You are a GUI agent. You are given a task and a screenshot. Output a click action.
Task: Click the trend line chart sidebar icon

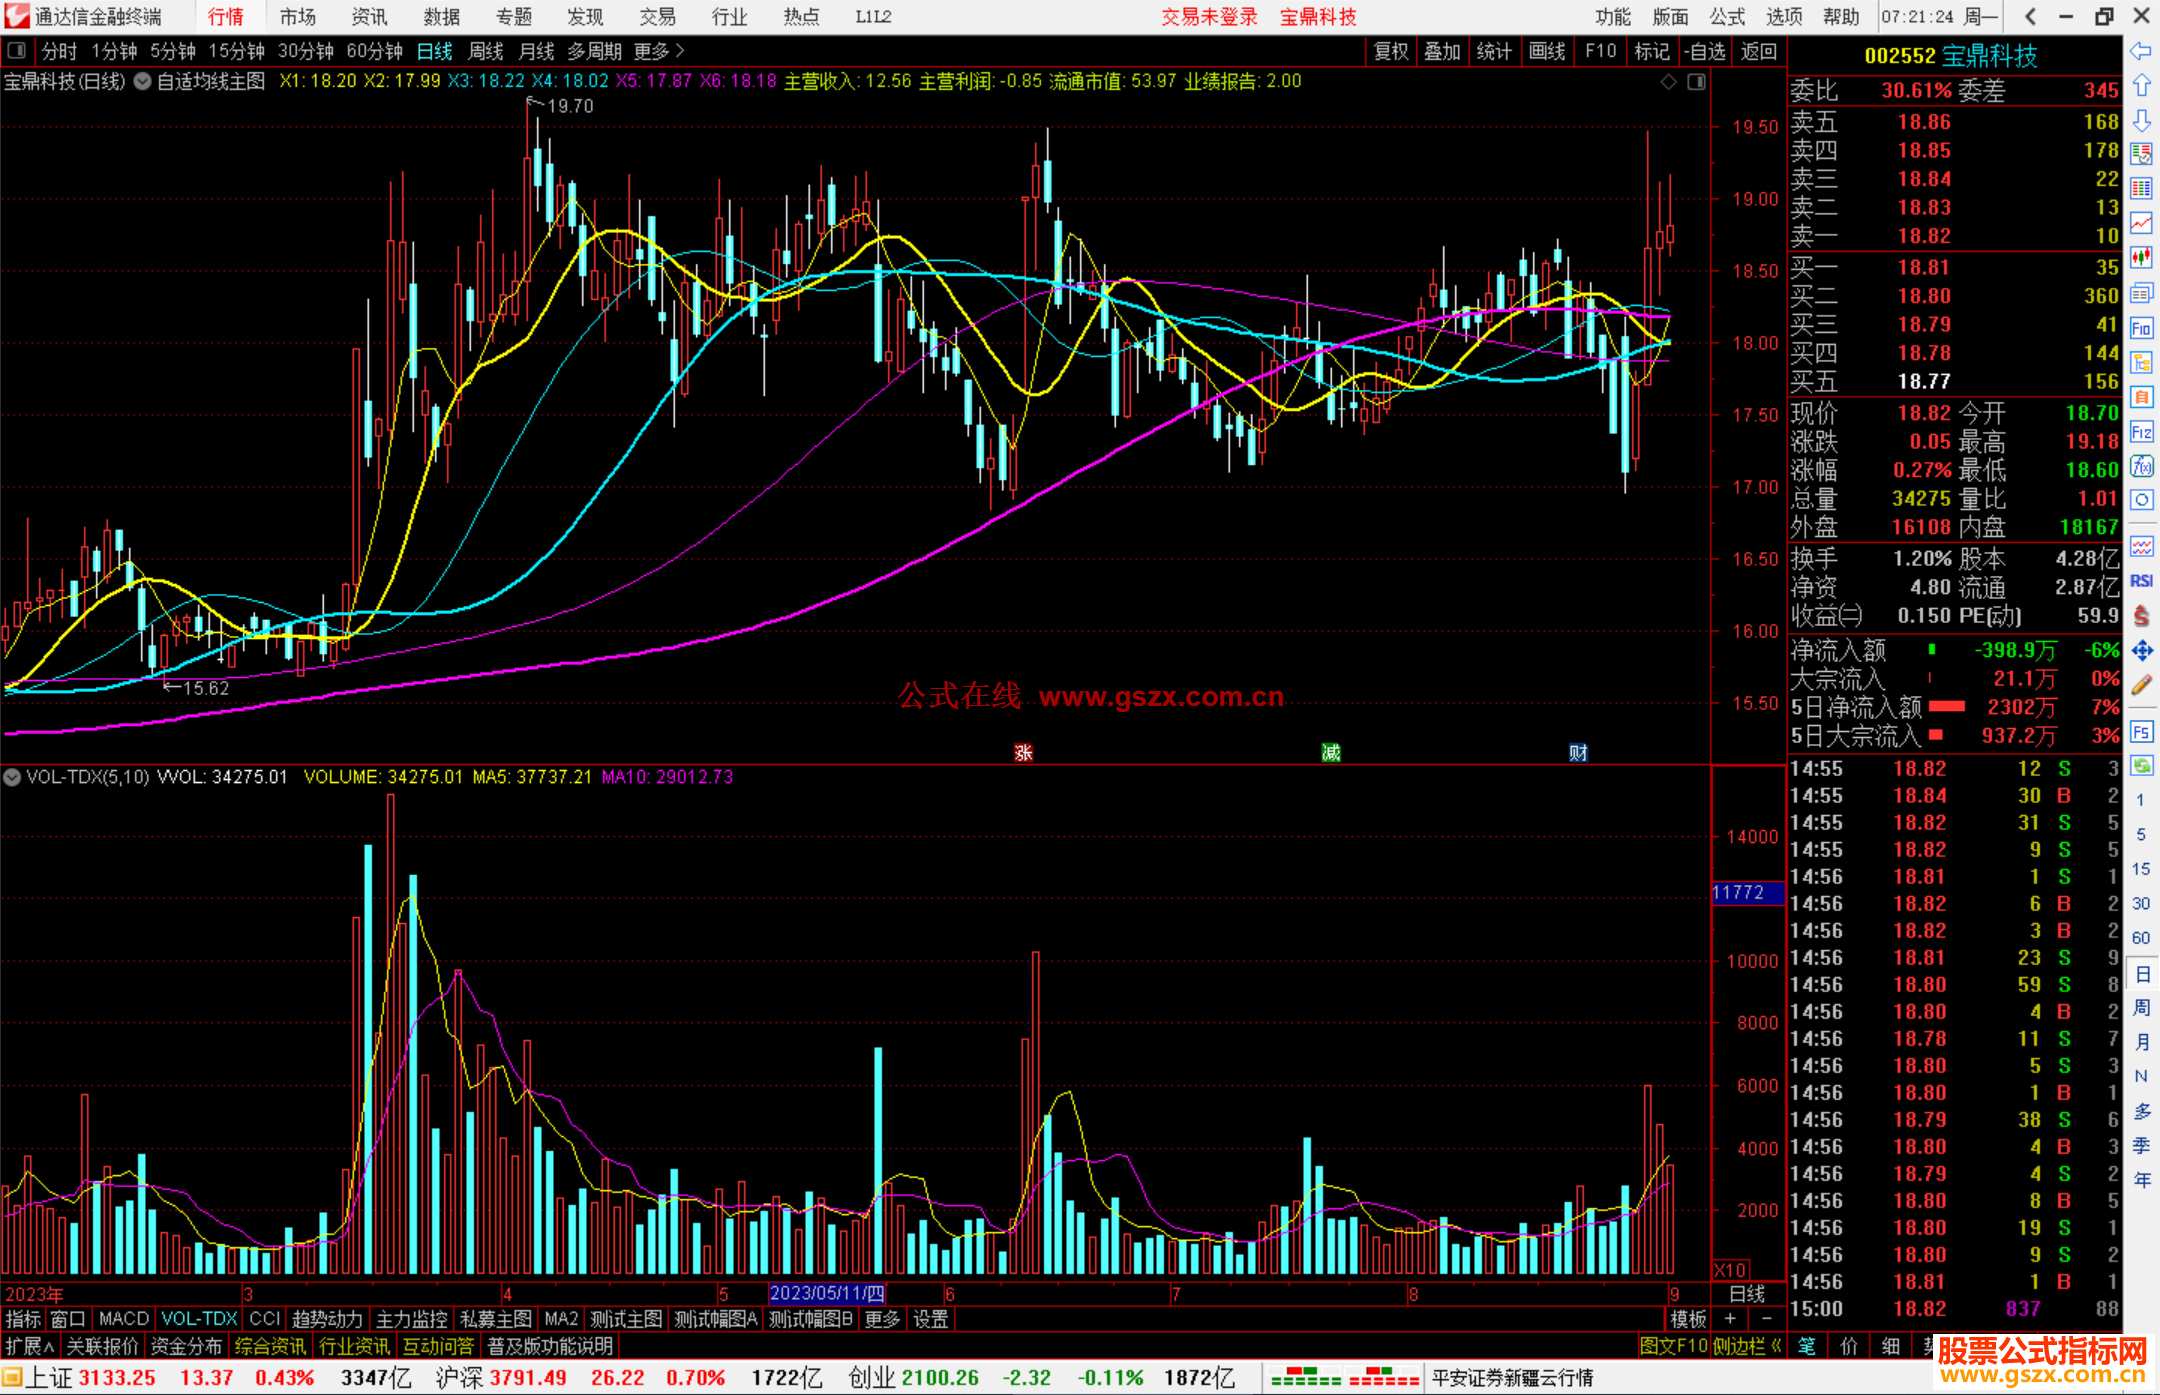[2141, 224]
